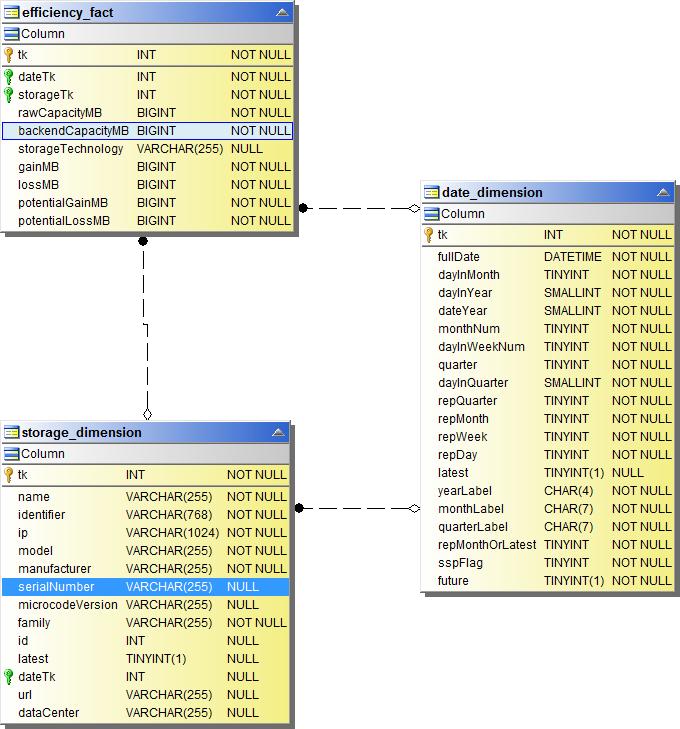680x729 pixels.
Task: Select the name column in storage_dimension
Action: pyautogui.click(x=145, y=497)
